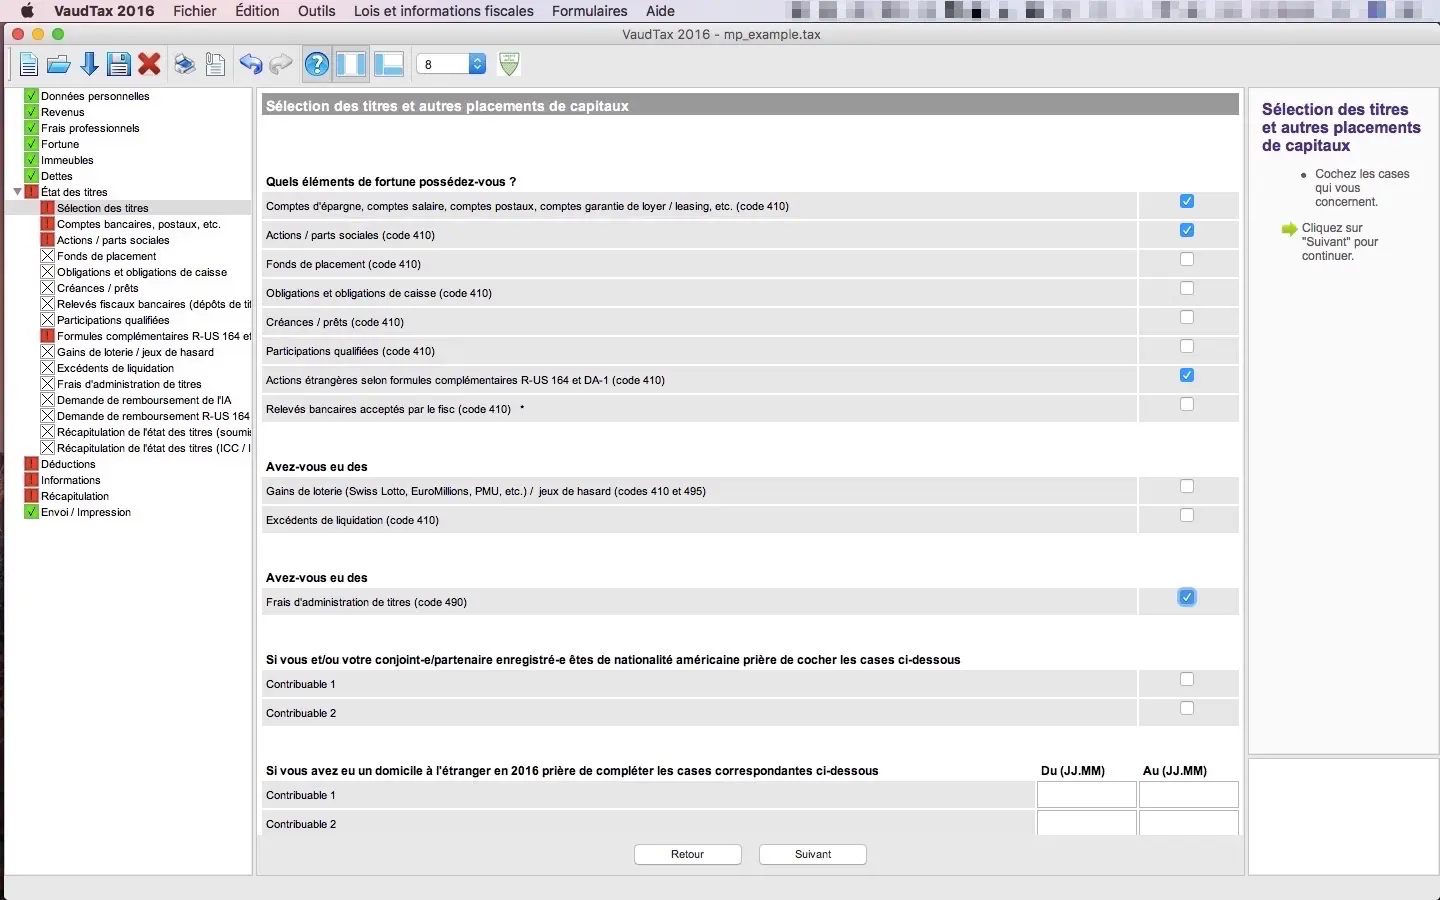Image resolution: width=1440 pixels, height=900 pixels.
Task: Check American nationality Contribuable 1 checkbox
Action: (x=1187, y=679)
